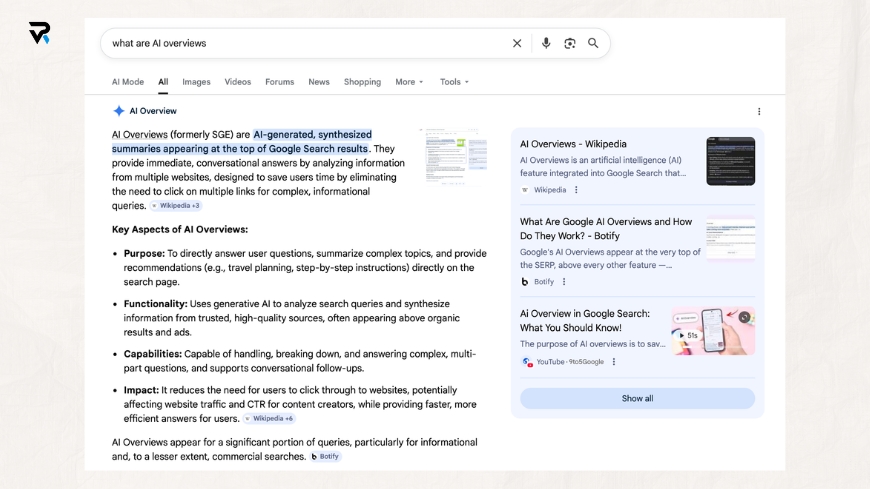Click the Functionality bullet text

(292, 318)
